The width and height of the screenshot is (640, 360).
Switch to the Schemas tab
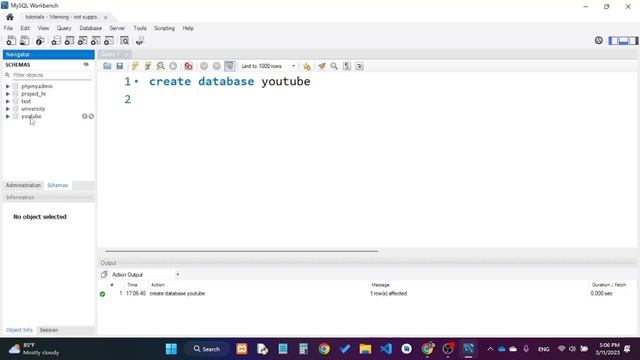pyautogui.click(x=58, y=185)
